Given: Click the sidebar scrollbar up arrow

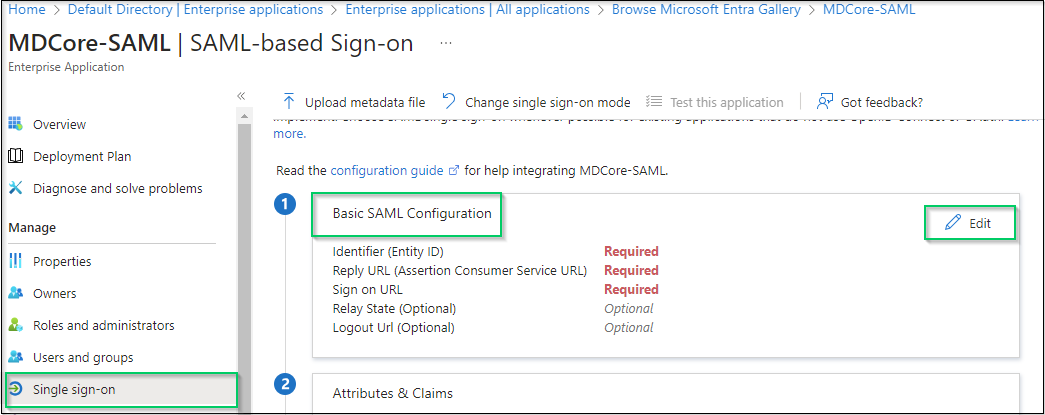Looking at the screenshot, I should tap(244, 116).
